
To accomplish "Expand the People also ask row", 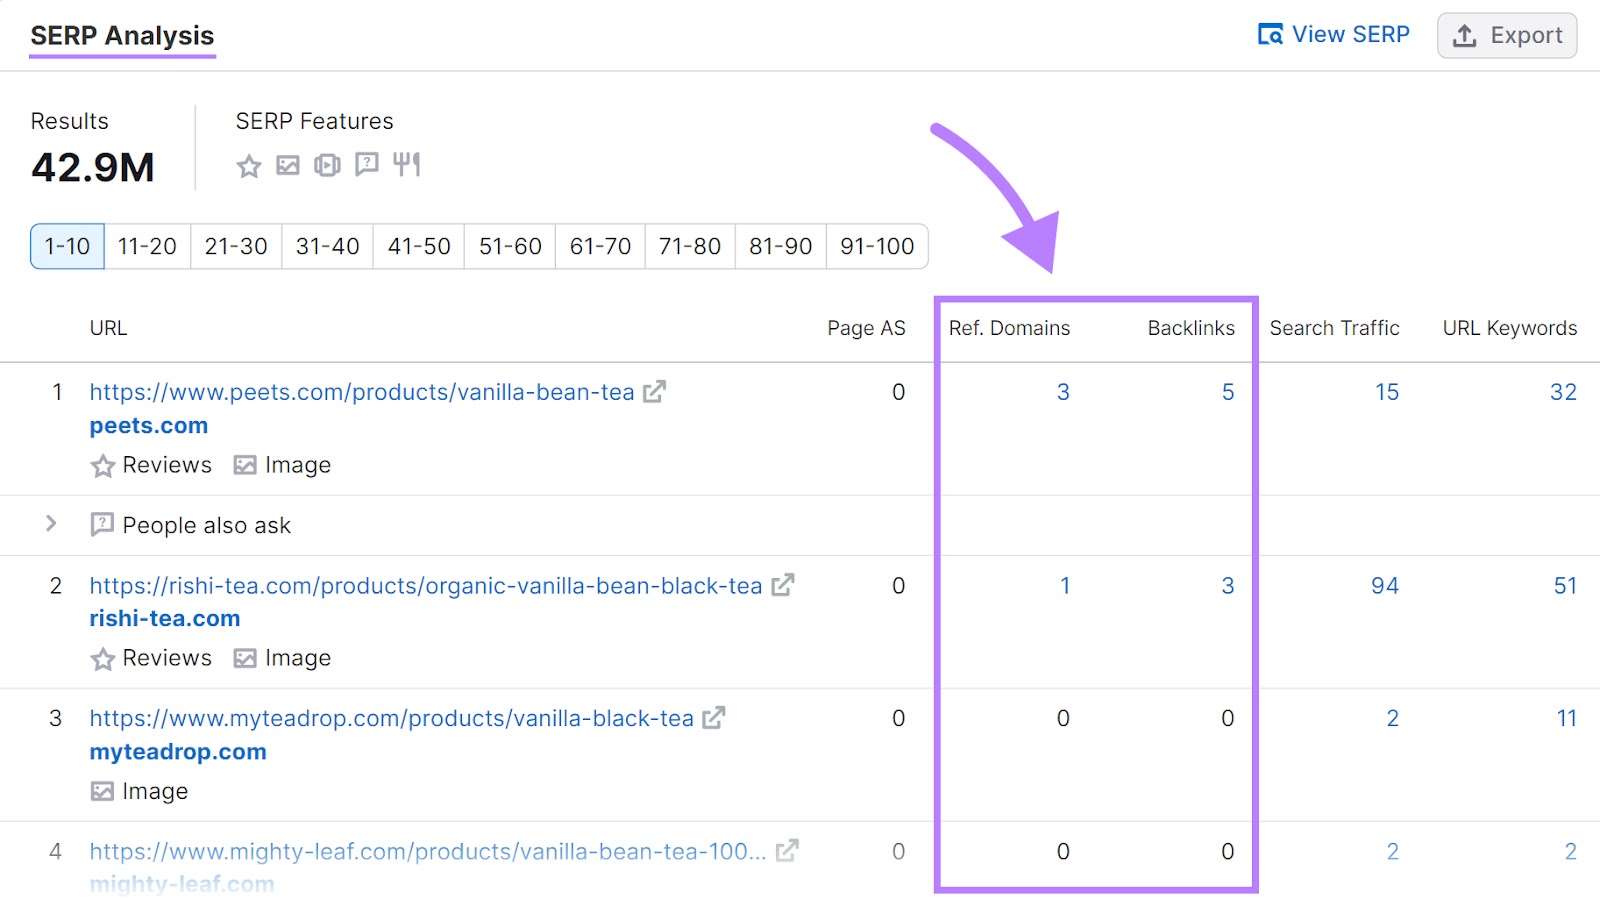I will point(51,524).
